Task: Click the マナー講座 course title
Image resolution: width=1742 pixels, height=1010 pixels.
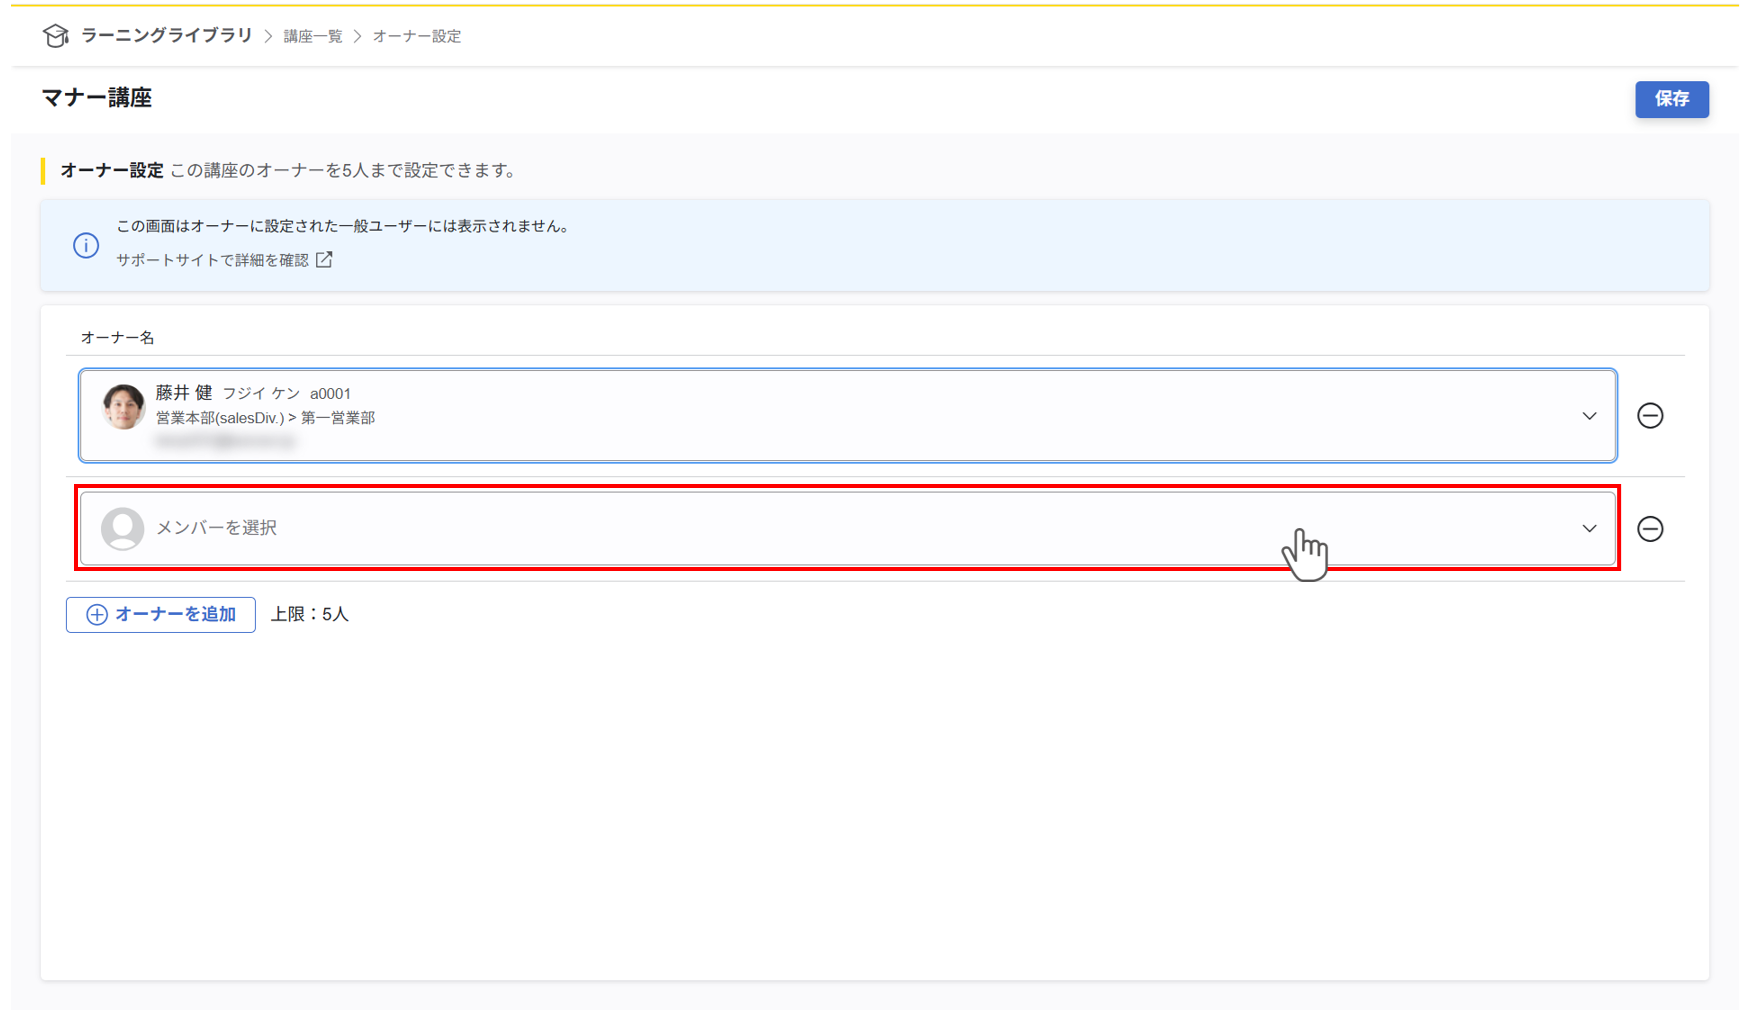Action: coord(96,99)
